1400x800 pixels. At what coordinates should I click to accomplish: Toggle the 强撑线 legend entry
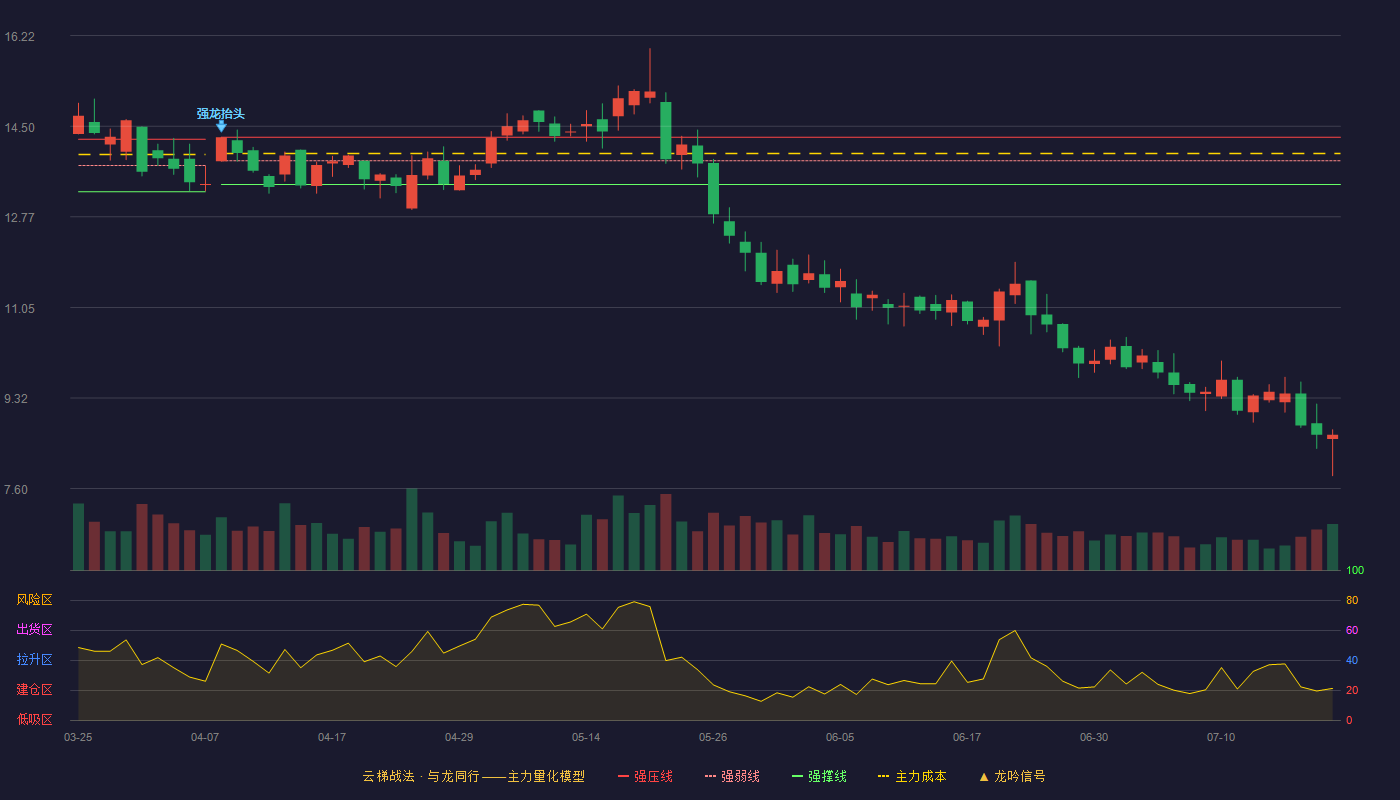pyautogui.click(x=819, y=776)
